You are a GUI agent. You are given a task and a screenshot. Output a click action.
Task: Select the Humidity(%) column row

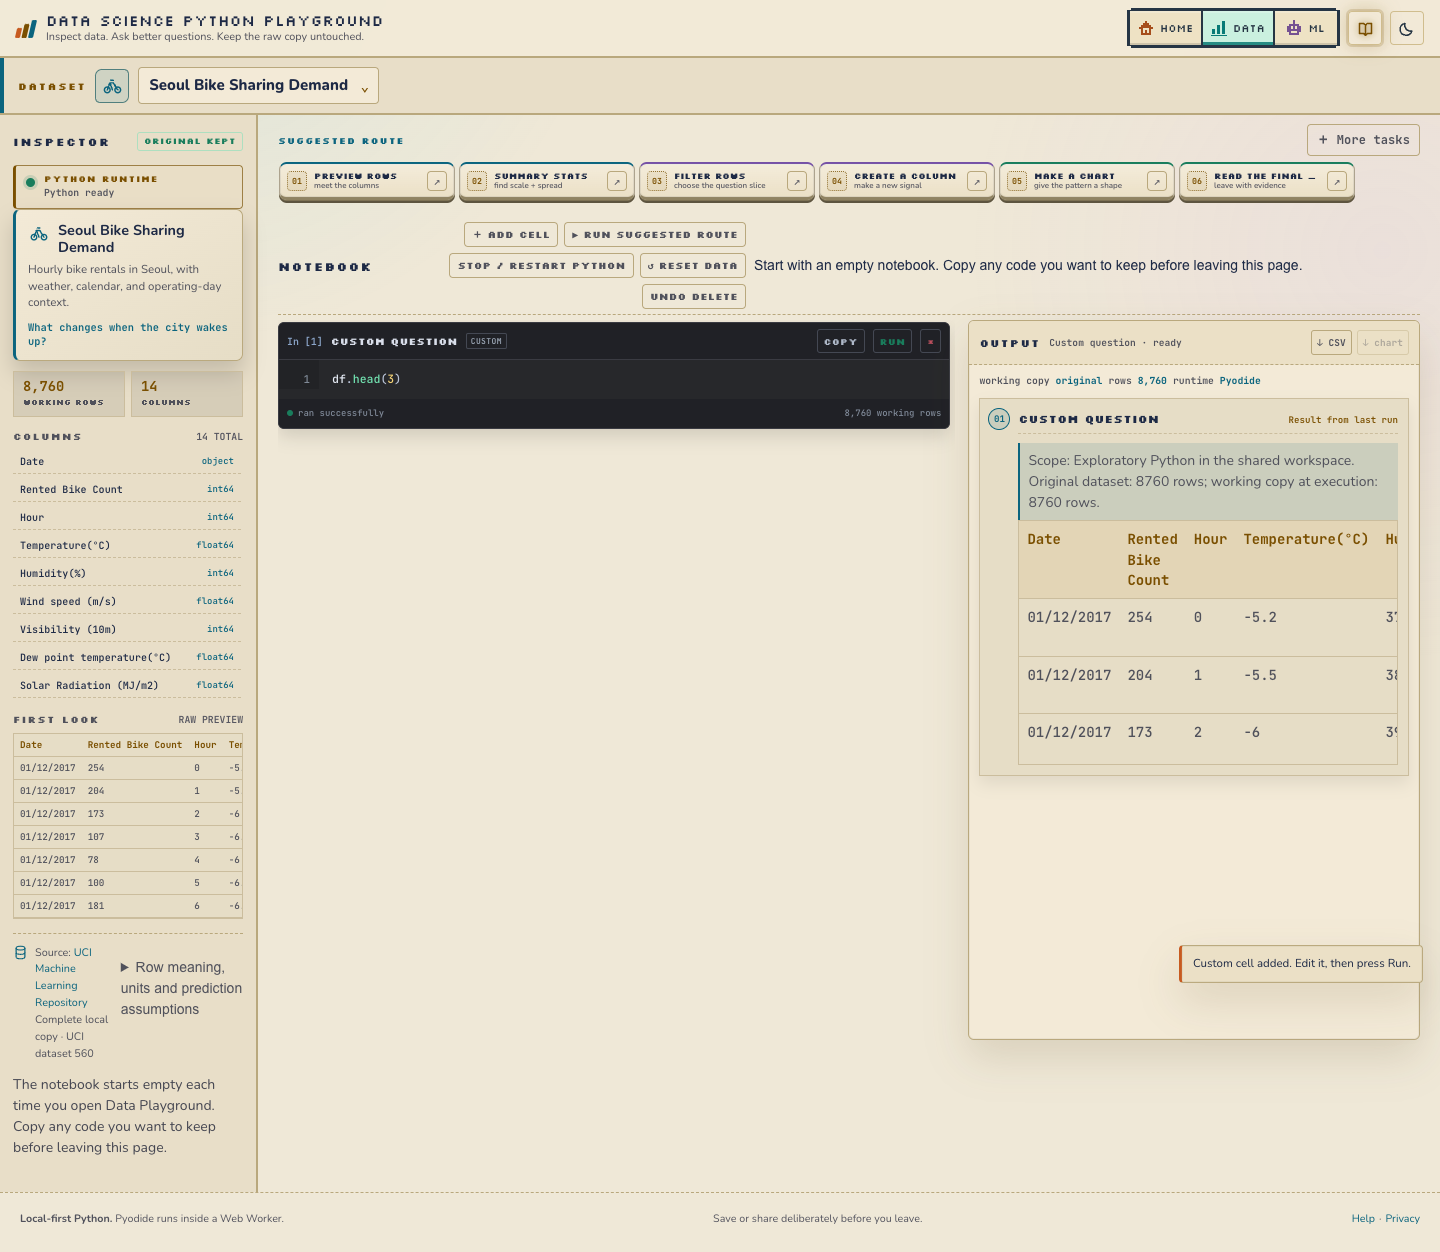point(128,573)
